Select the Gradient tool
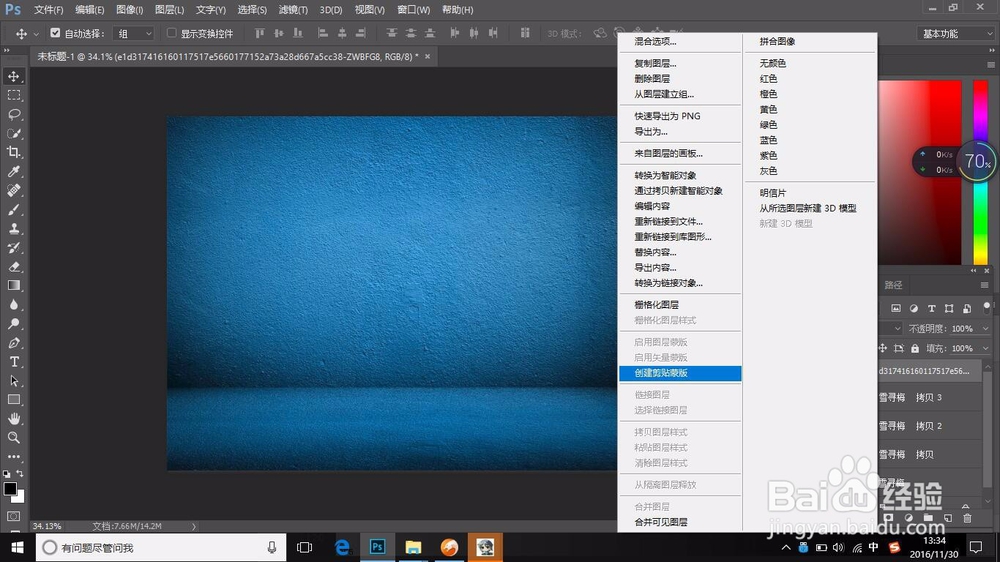The width and height of the screenshot is (1000, 562). pos(13,286)
